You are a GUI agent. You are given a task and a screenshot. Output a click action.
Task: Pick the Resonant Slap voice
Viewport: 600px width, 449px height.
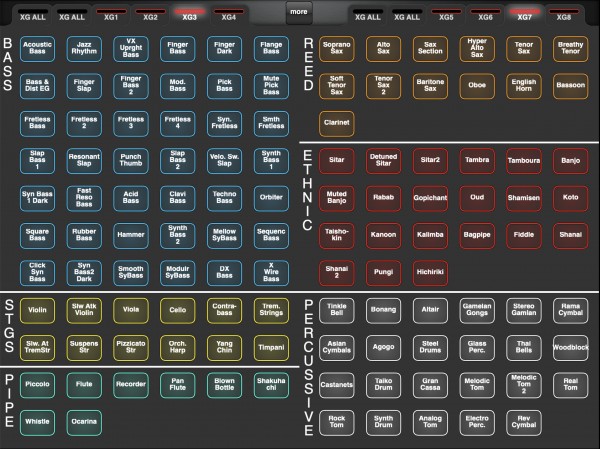tap(84, 160)
